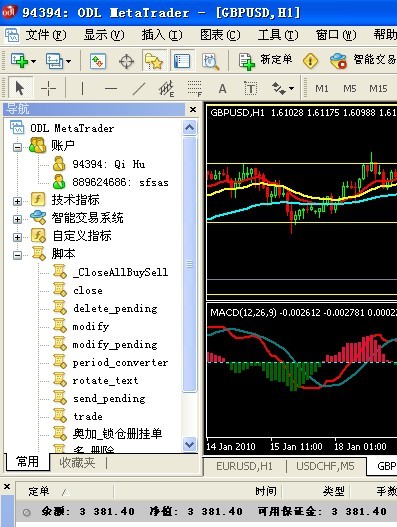
Task: Select the Fibonacci retracement tool
Action: point(194,89)
